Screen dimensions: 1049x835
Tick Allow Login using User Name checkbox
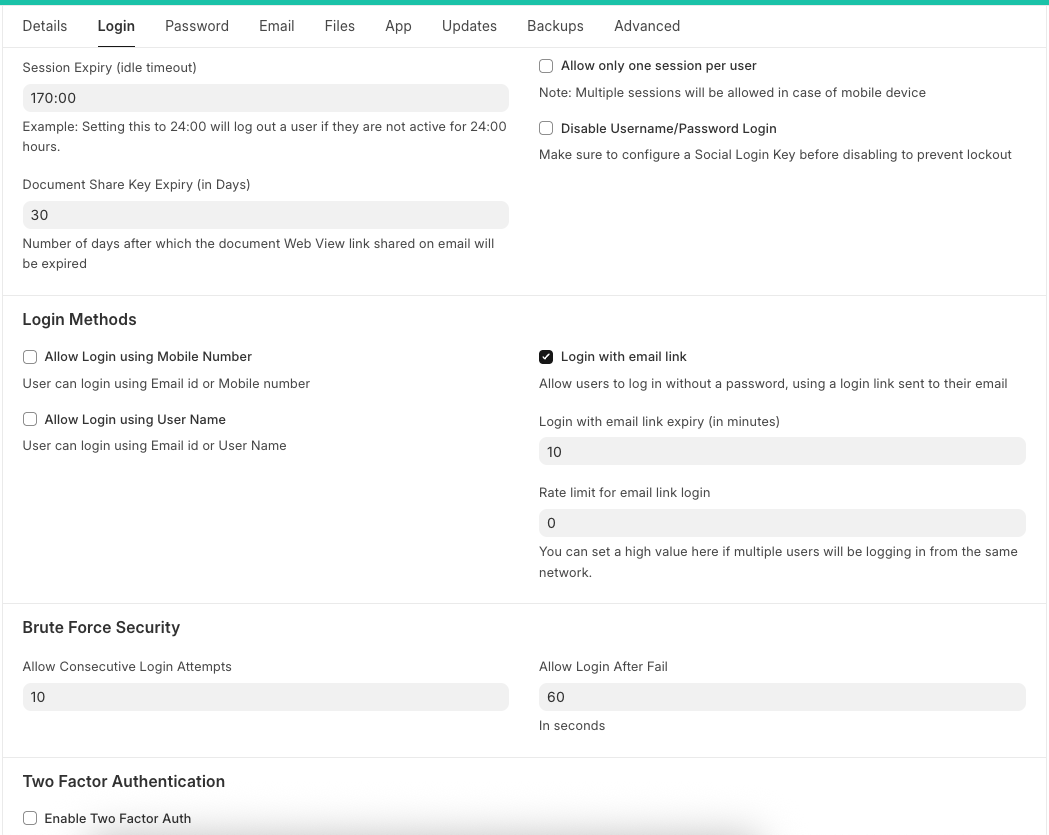(x=30, y=420)
